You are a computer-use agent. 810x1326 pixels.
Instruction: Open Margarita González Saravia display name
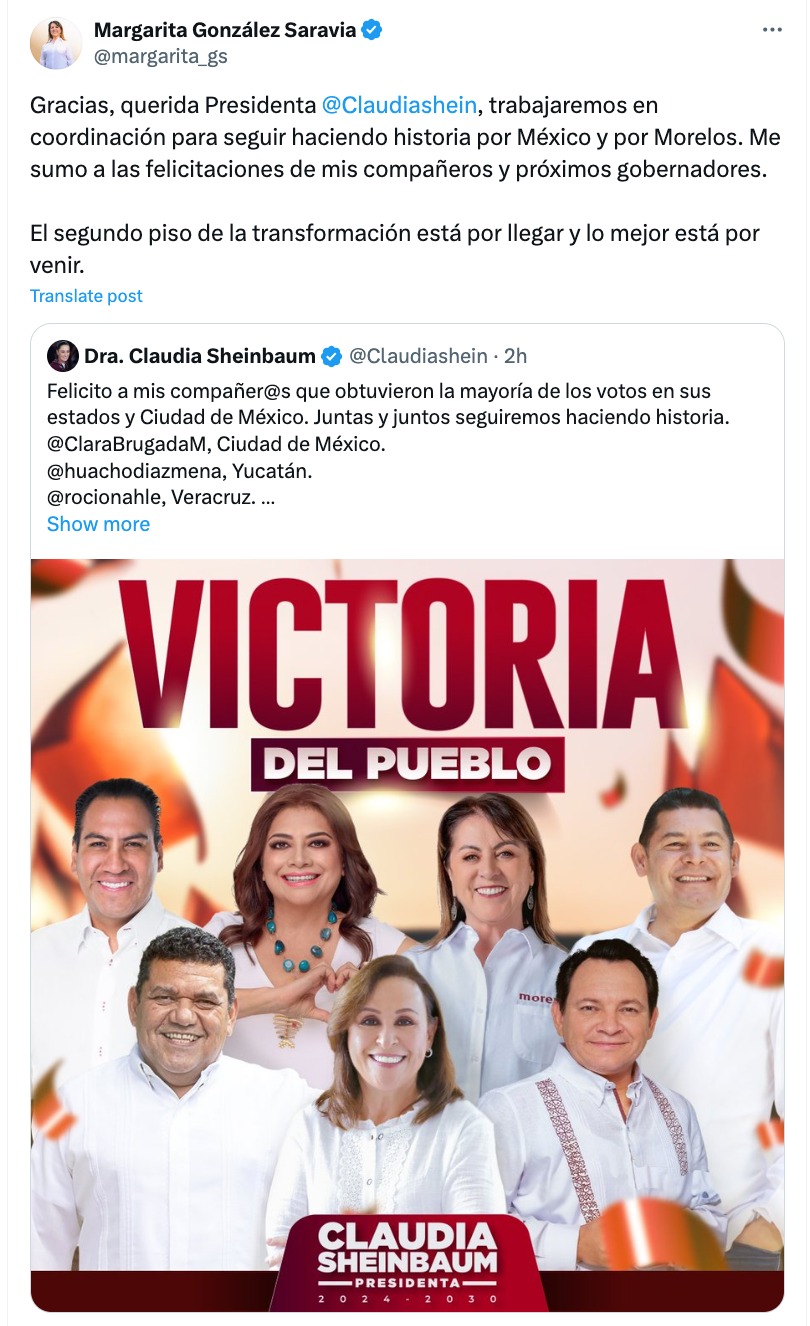pyautogui.click(x=225, y=30)
